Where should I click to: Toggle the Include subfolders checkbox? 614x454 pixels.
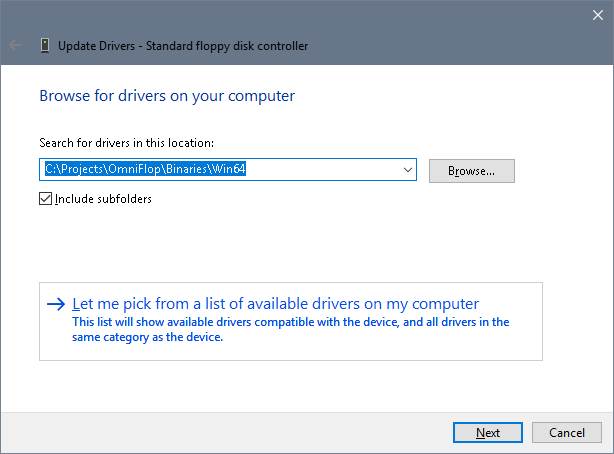(45, 199)
